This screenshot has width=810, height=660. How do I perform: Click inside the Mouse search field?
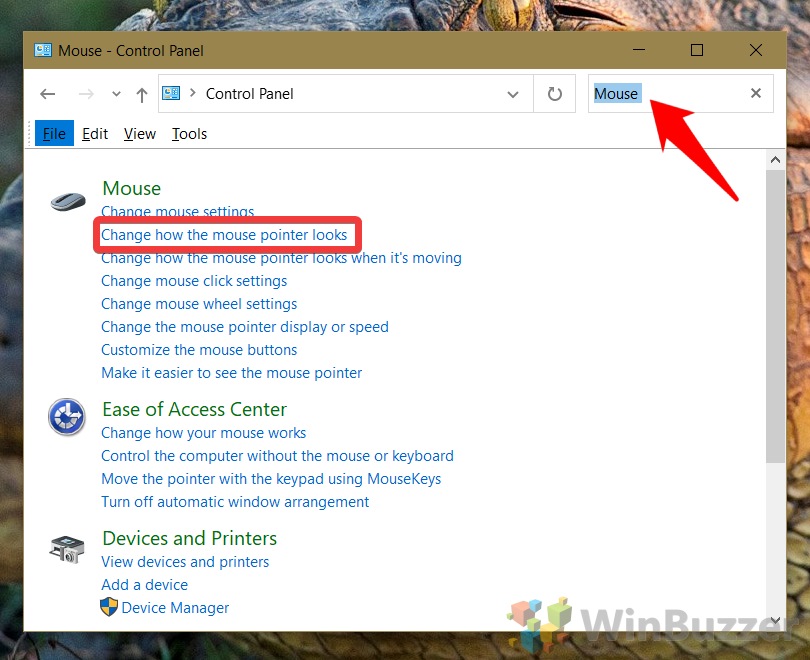click(x=660, y=93)
